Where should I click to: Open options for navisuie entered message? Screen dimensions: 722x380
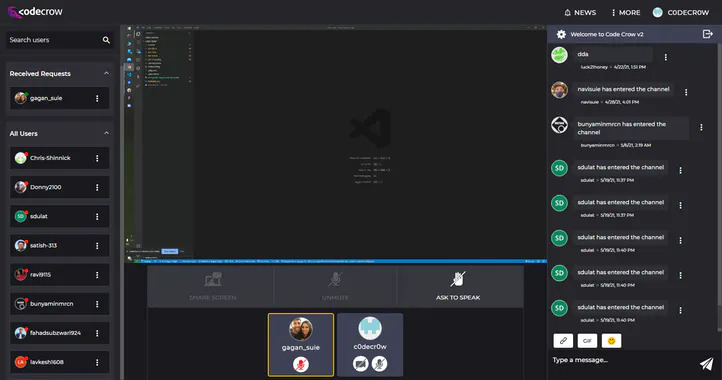686,92
